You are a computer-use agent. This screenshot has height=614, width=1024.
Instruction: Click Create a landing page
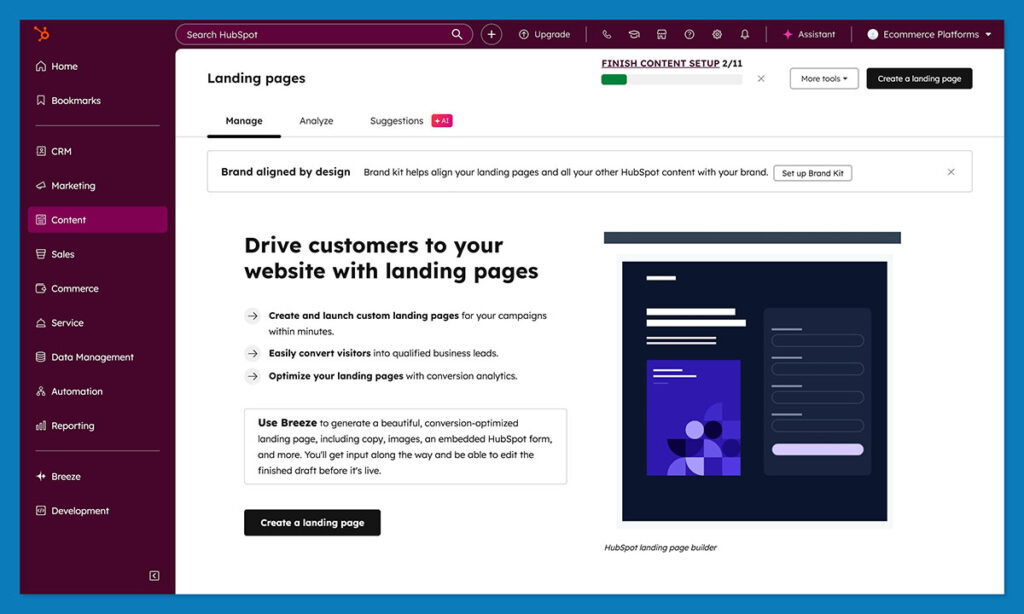pyautogui.click(x=919, y=78)
